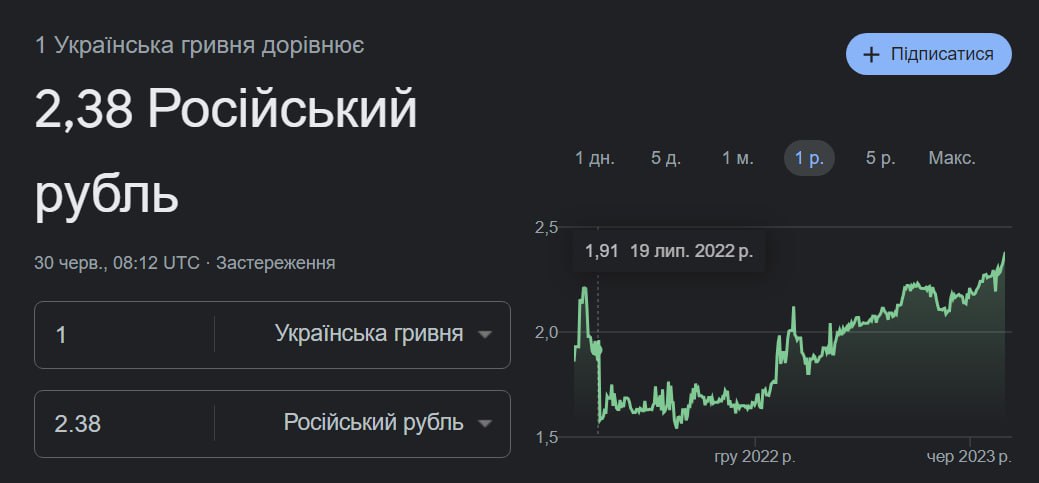Image resolution: width=1039 pixels, height=483 pixels.
Task: Switch chart range to 1 м.
Action: pyautogui.click(x=738, y=159)
